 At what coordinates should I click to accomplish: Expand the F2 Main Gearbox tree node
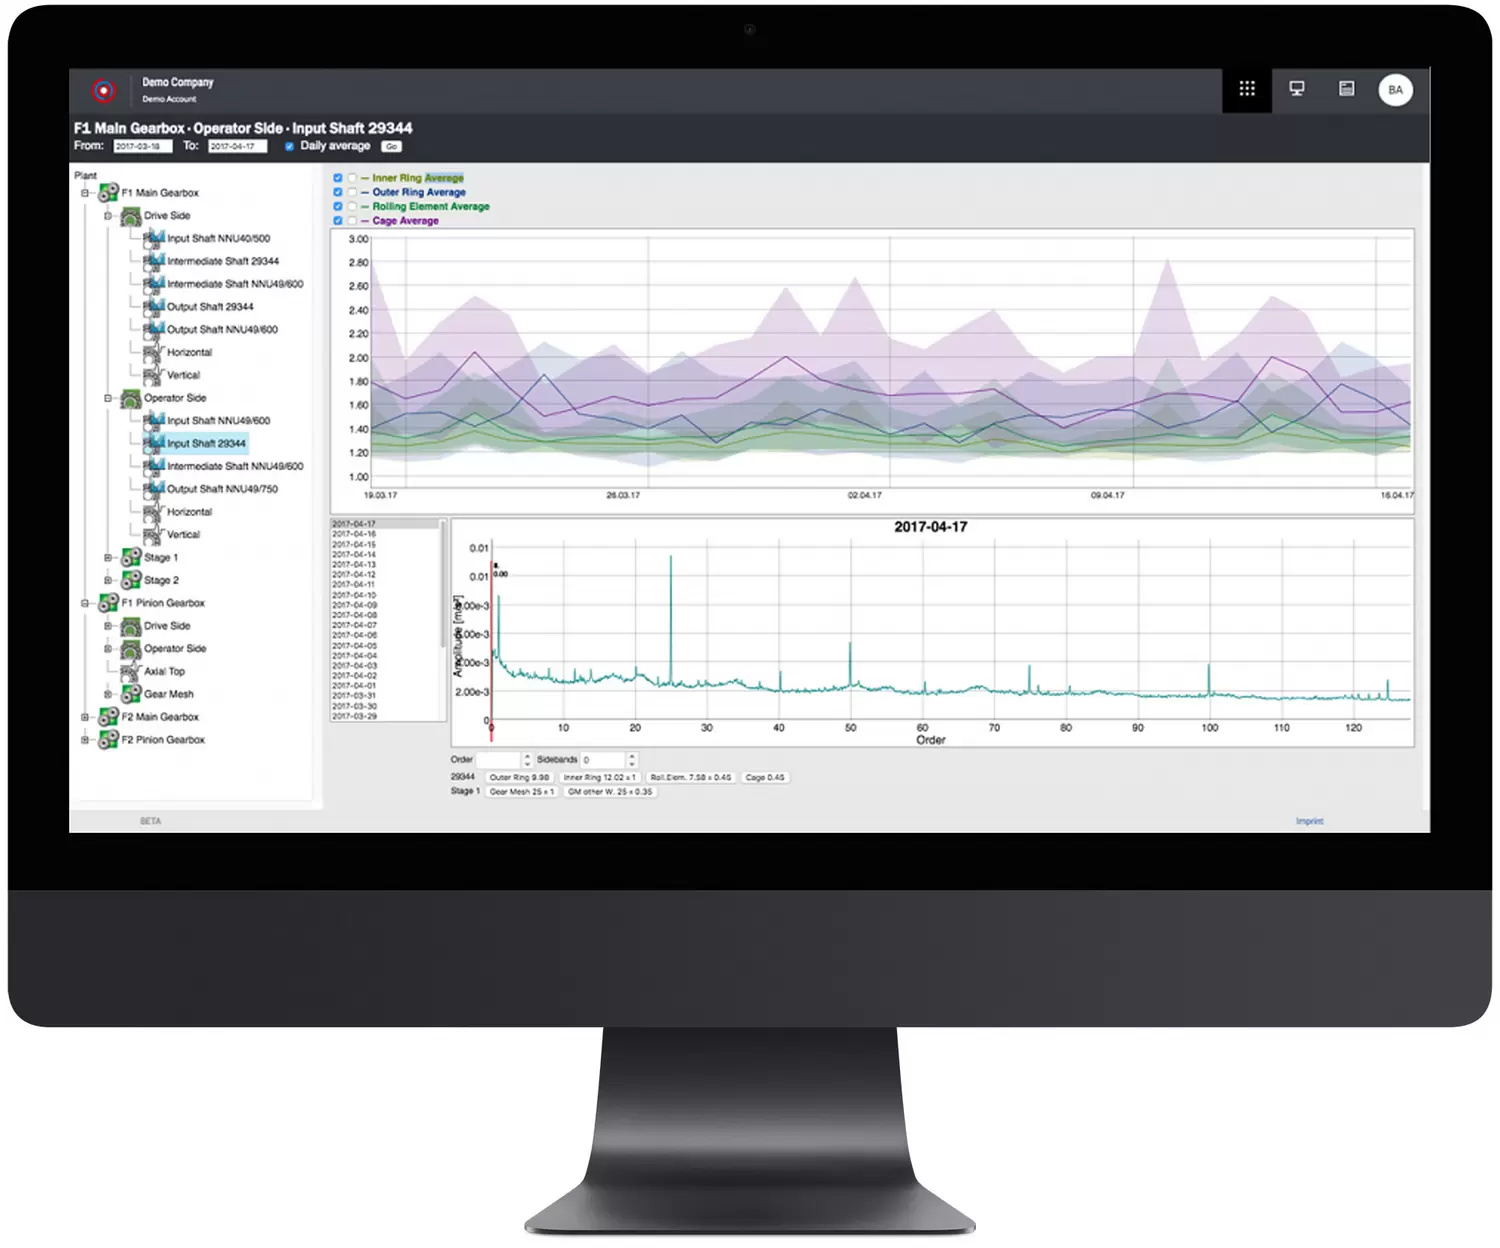[x=86, y=717]
